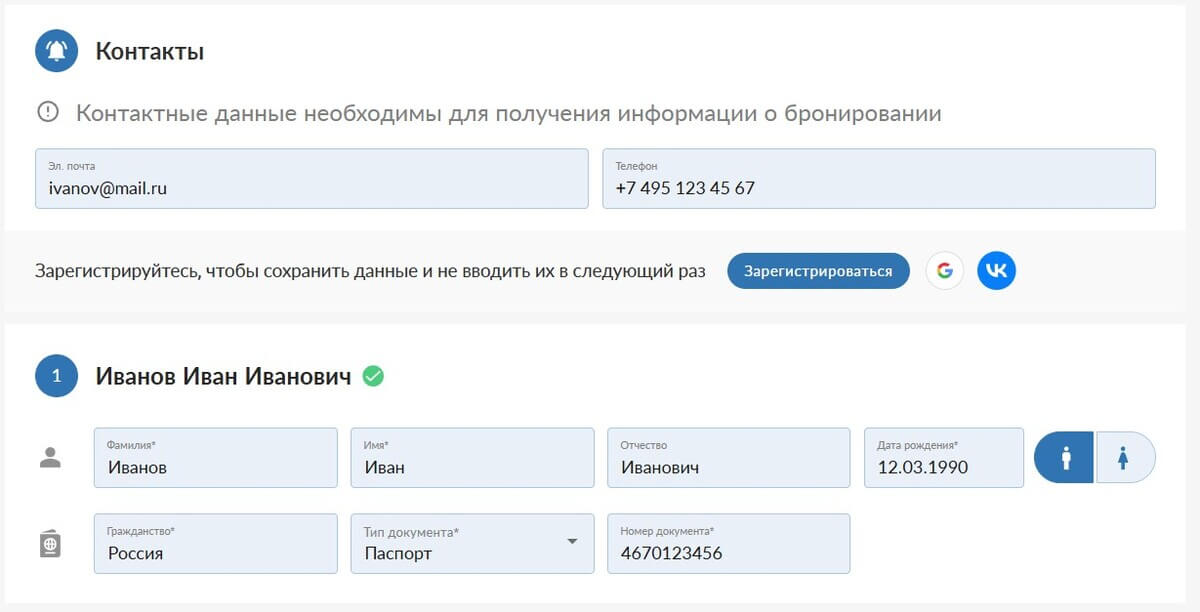Click the Гражданство field showing Россия

[216, 544]
